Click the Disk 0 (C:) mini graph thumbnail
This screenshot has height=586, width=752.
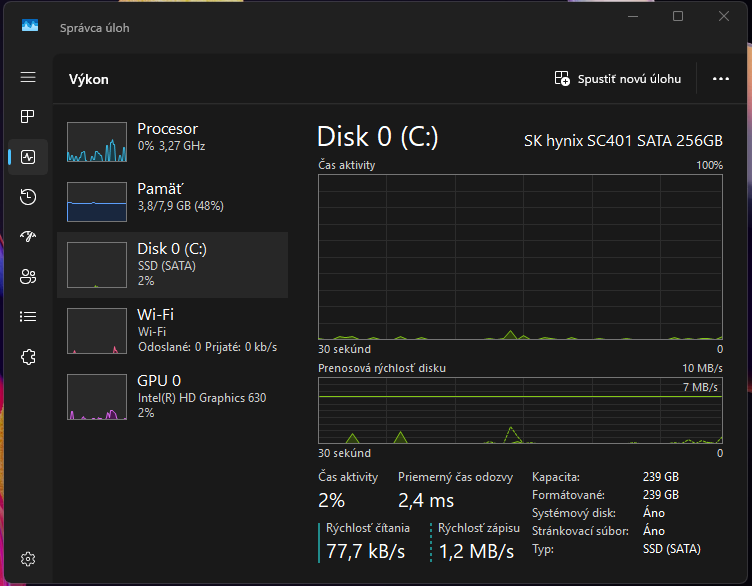click(97, 264)
